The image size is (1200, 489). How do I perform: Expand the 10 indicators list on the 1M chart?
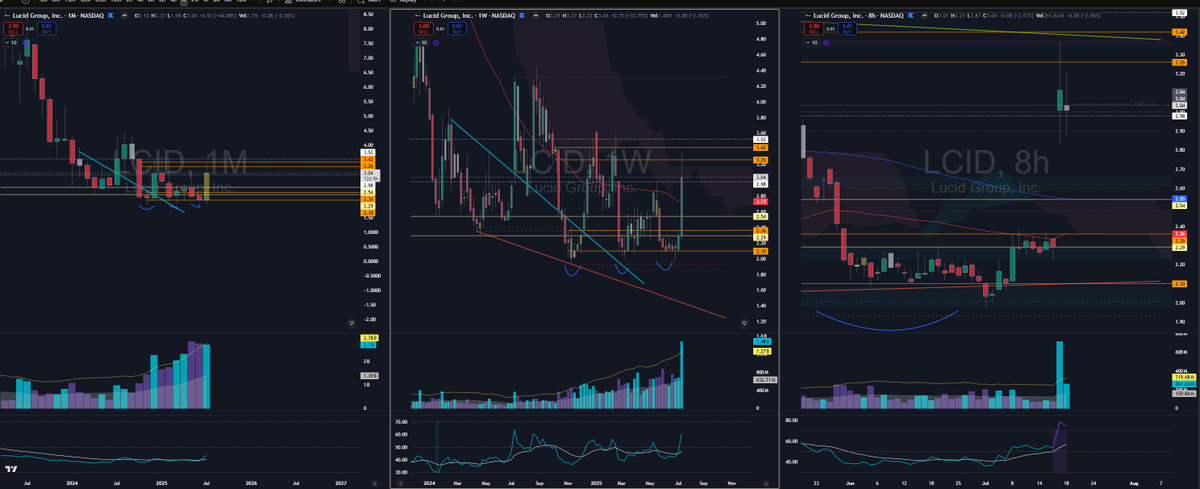[x=10, y=43]
